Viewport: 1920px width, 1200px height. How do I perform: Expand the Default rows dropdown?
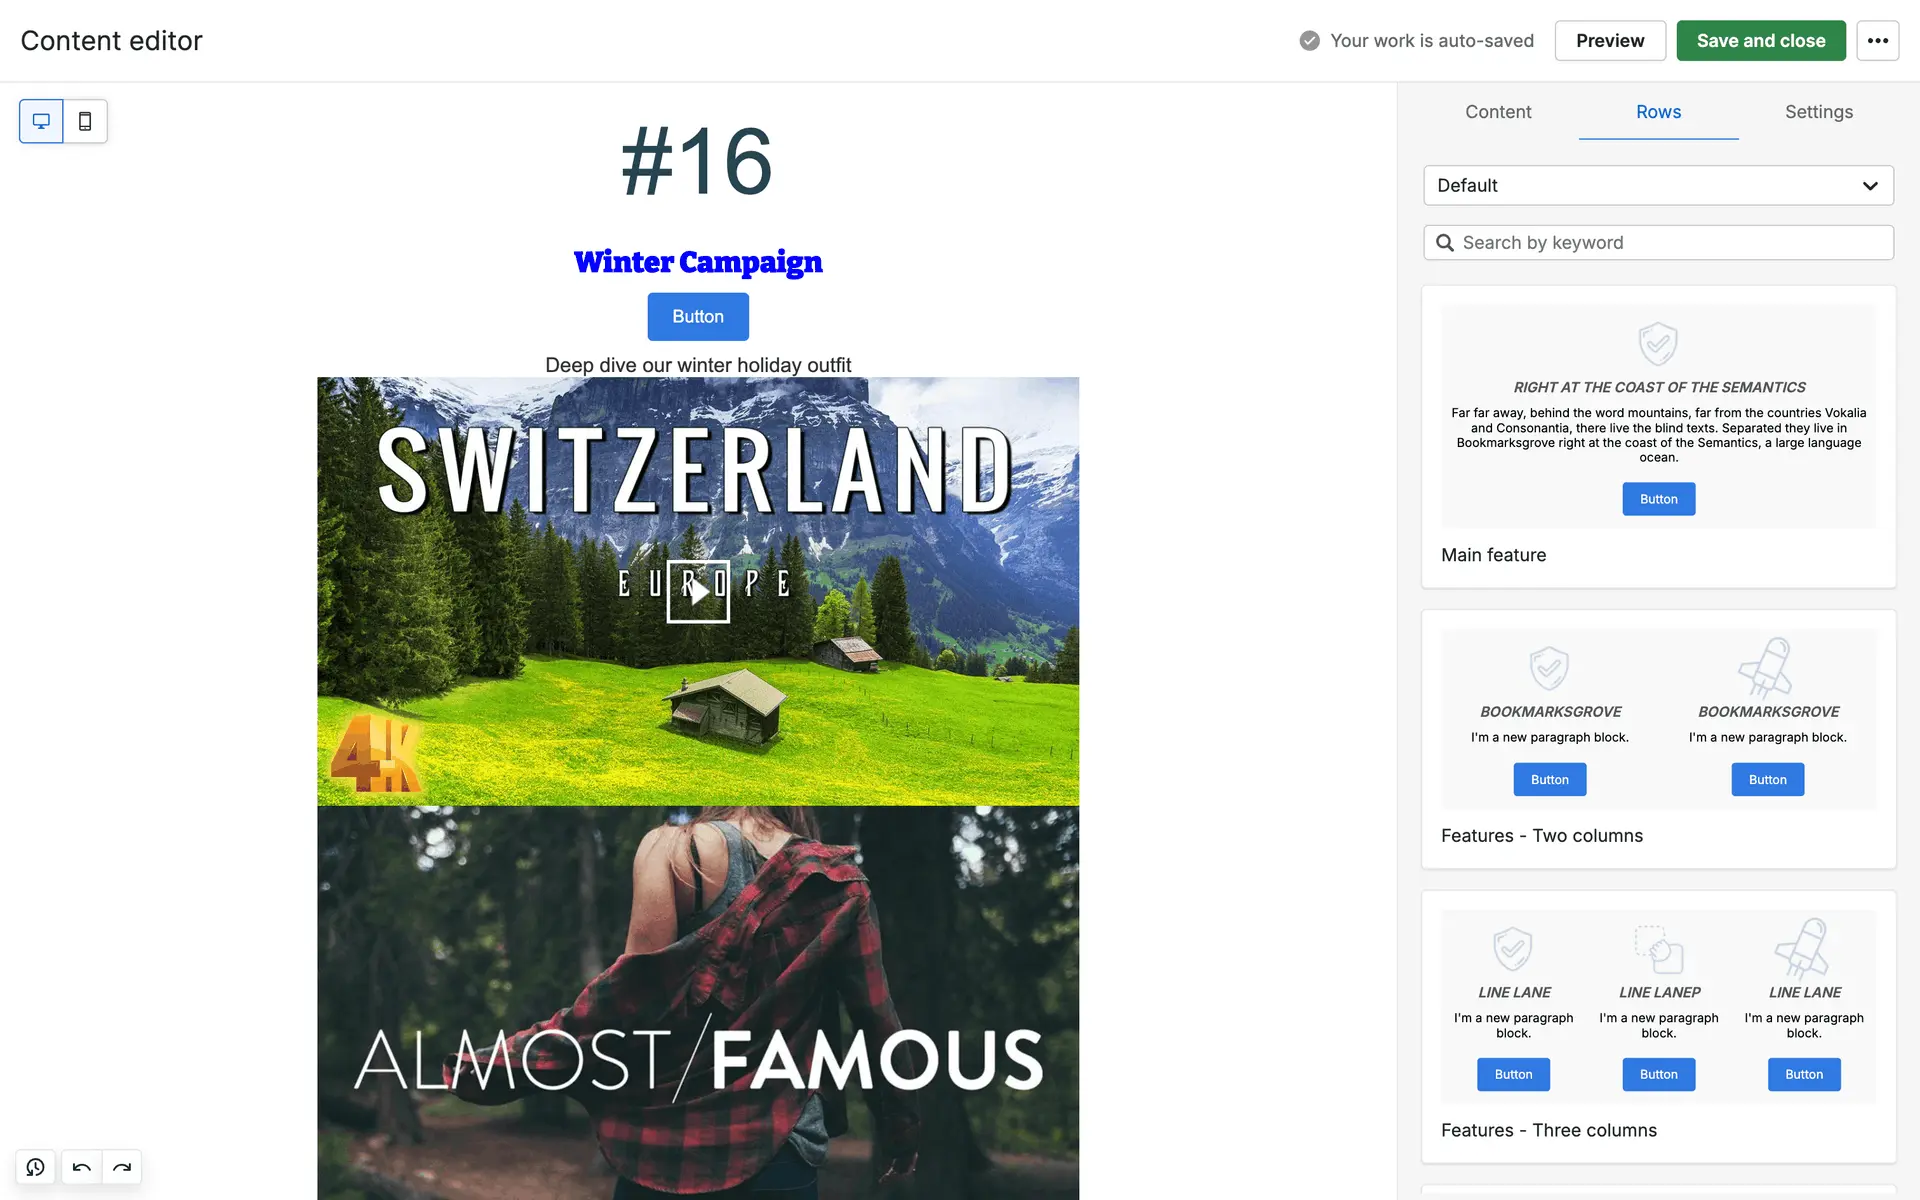pyautogui.click(x=1658, y=186)
